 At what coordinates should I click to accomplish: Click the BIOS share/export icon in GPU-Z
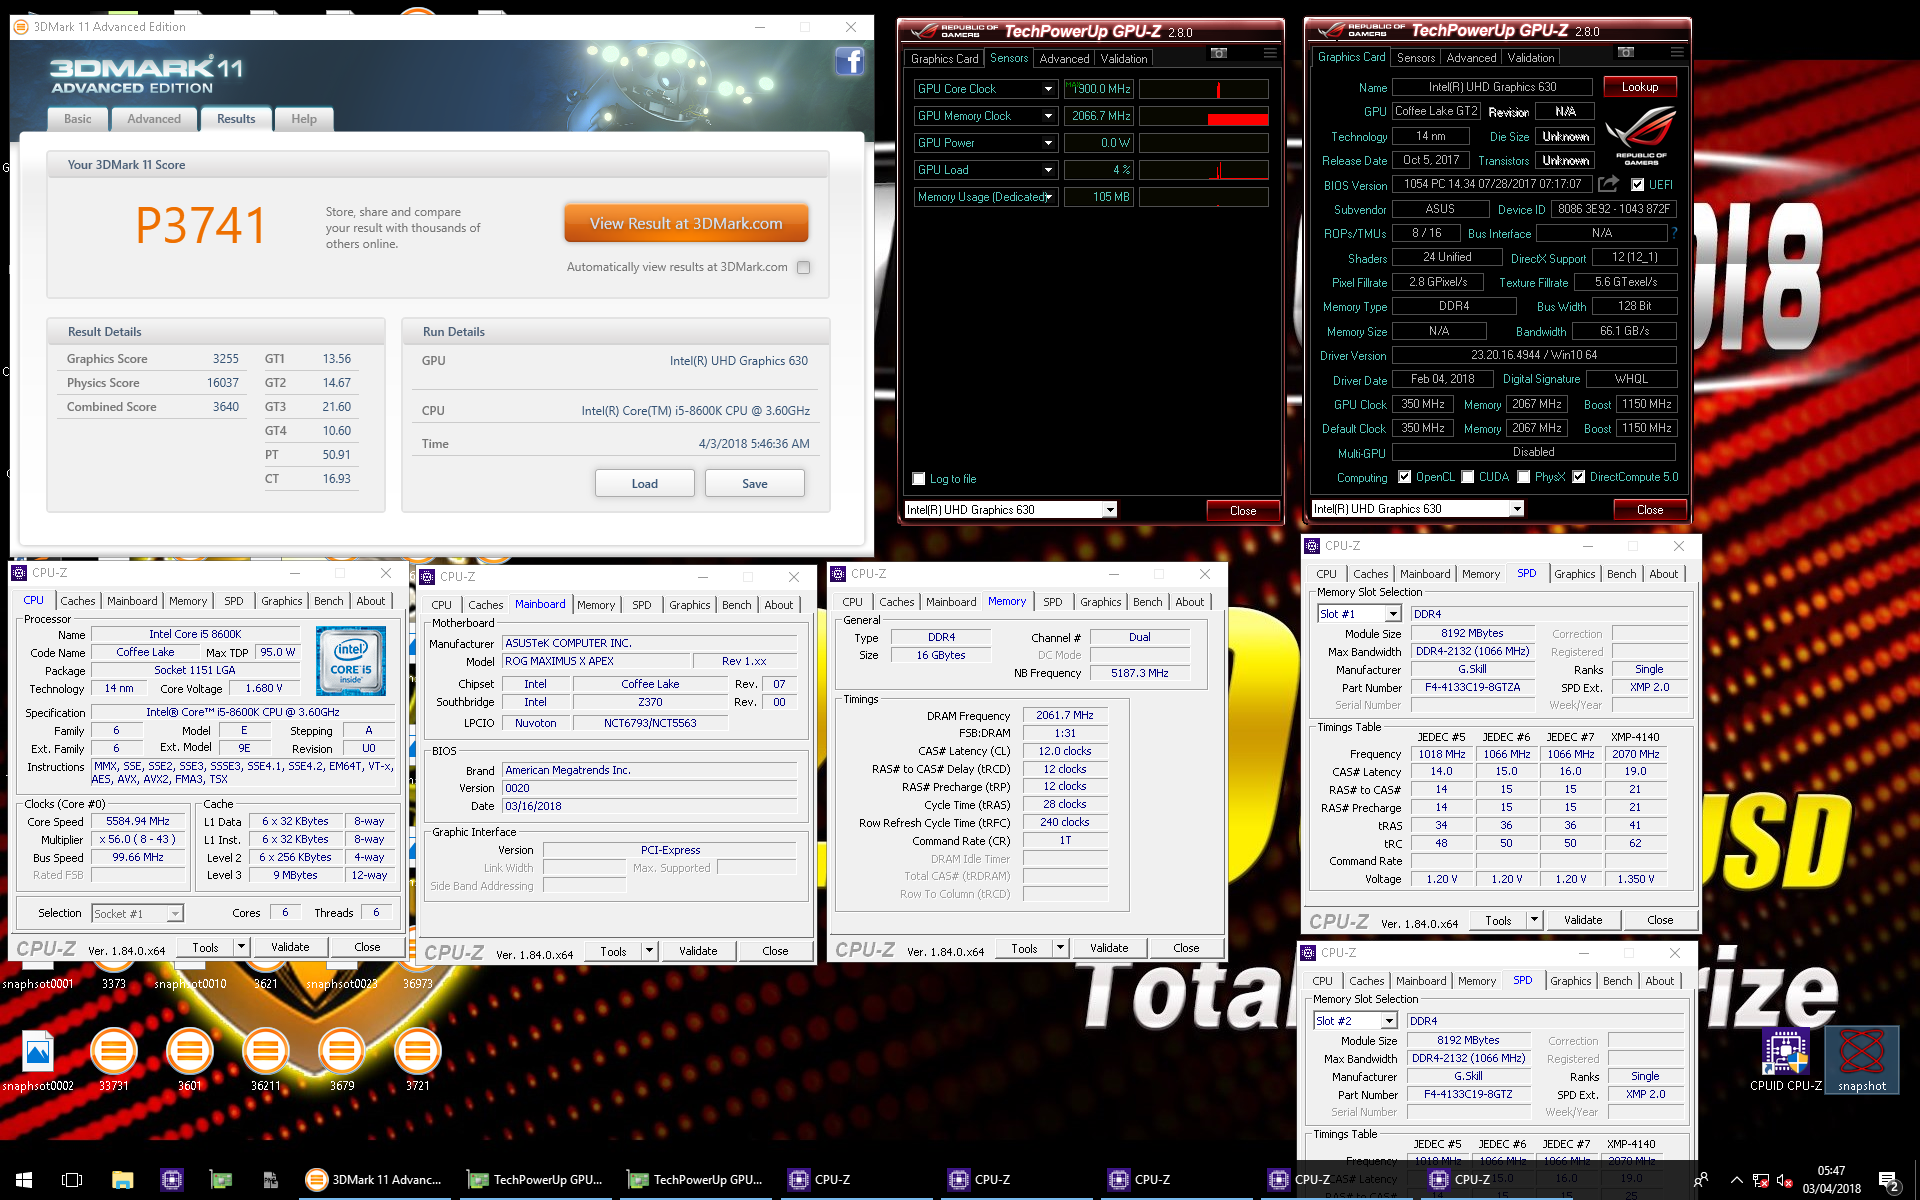point(1608,184)
